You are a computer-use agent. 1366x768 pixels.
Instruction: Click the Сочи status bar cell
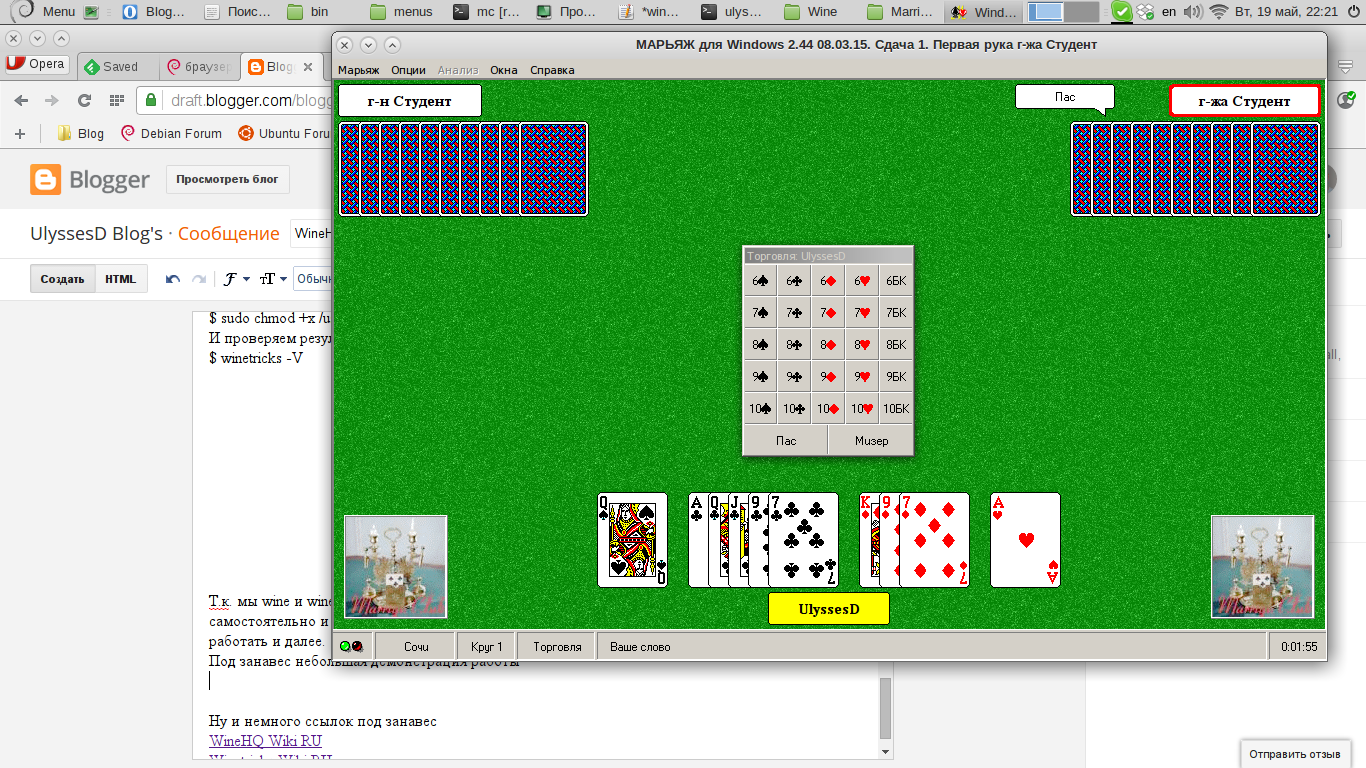coord(416,647)
